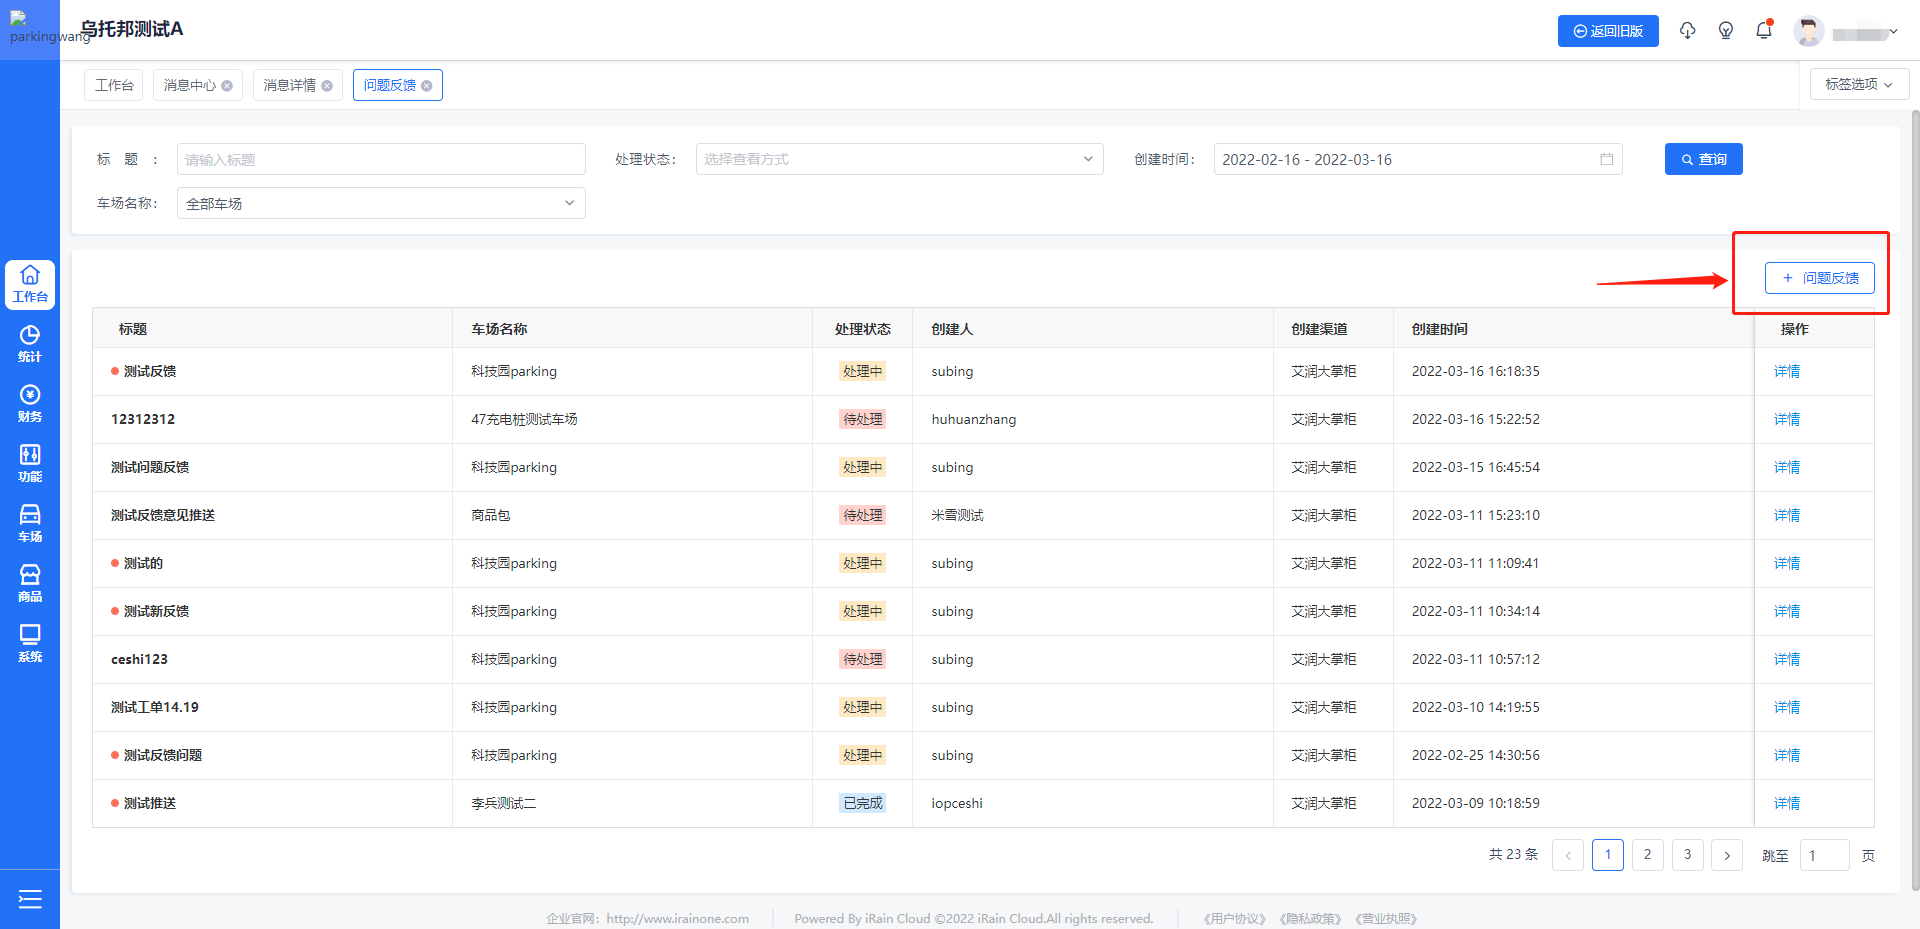The width and height of the screenshot is (1920, 929).
Task: Expand the 标签选项 dropdown
Action: click(1858, 84)
